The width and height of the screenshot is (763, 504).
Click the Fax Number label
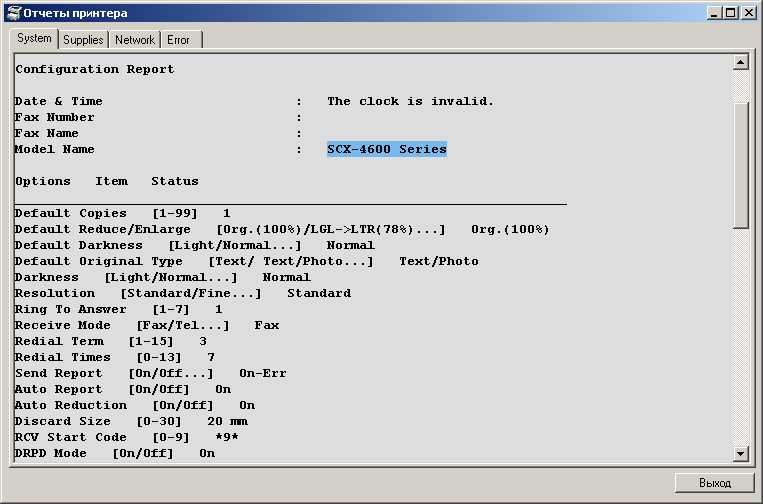[x=54, y=117]
